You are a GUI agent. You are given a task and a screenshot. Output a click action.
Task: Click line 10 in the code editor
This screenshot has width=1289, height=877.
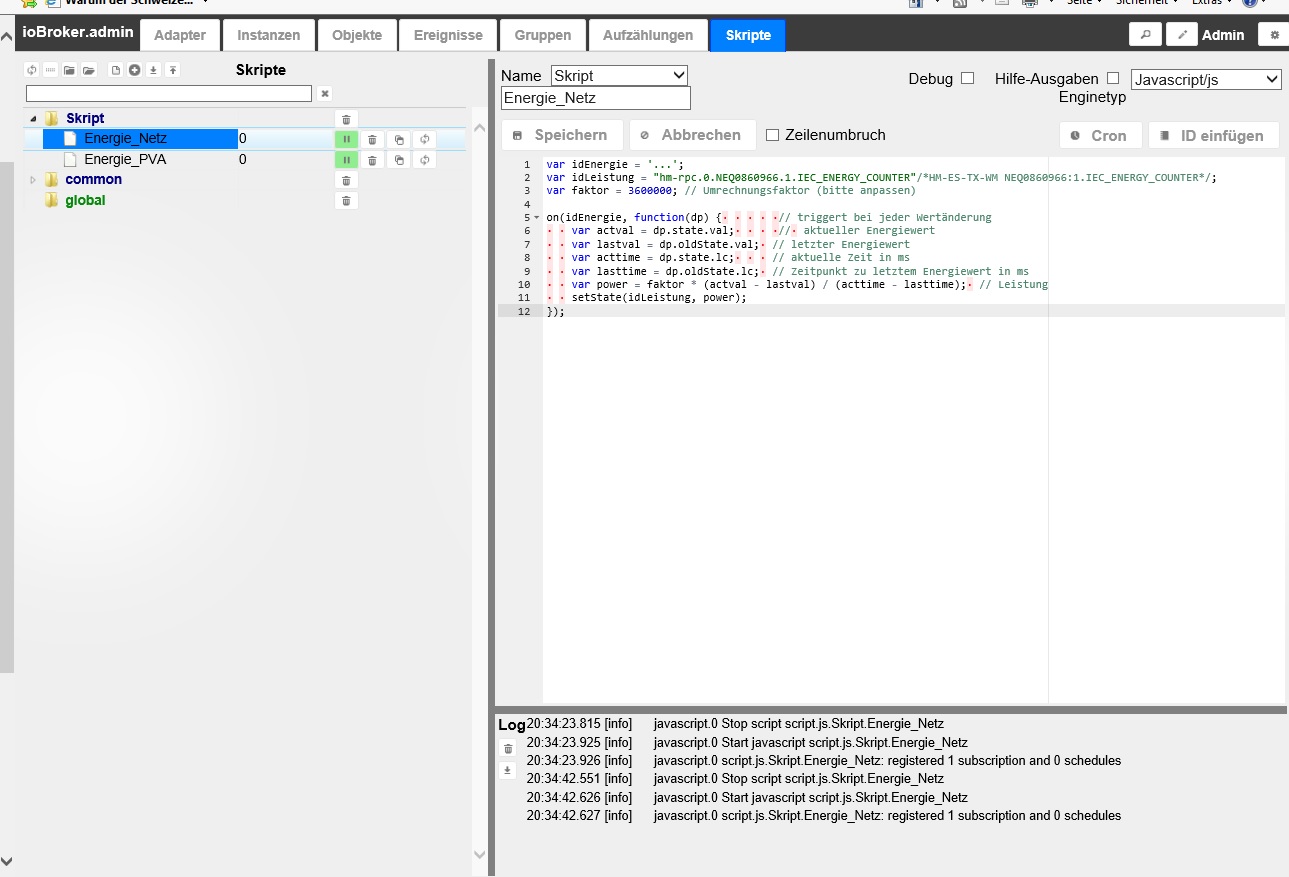(x=797, y=284)
